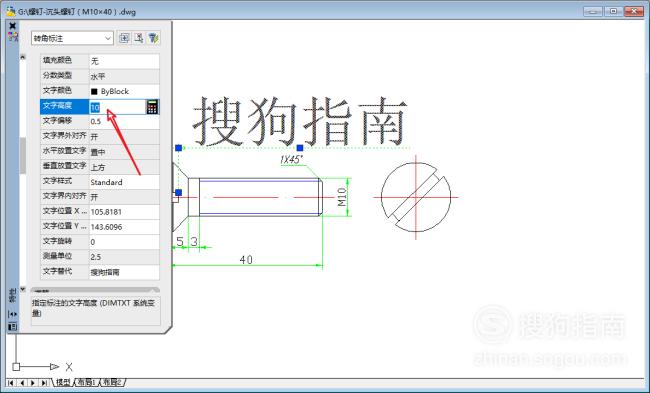Close the properties palette with the X icon
Screen dimensions: 650x393
12,26
